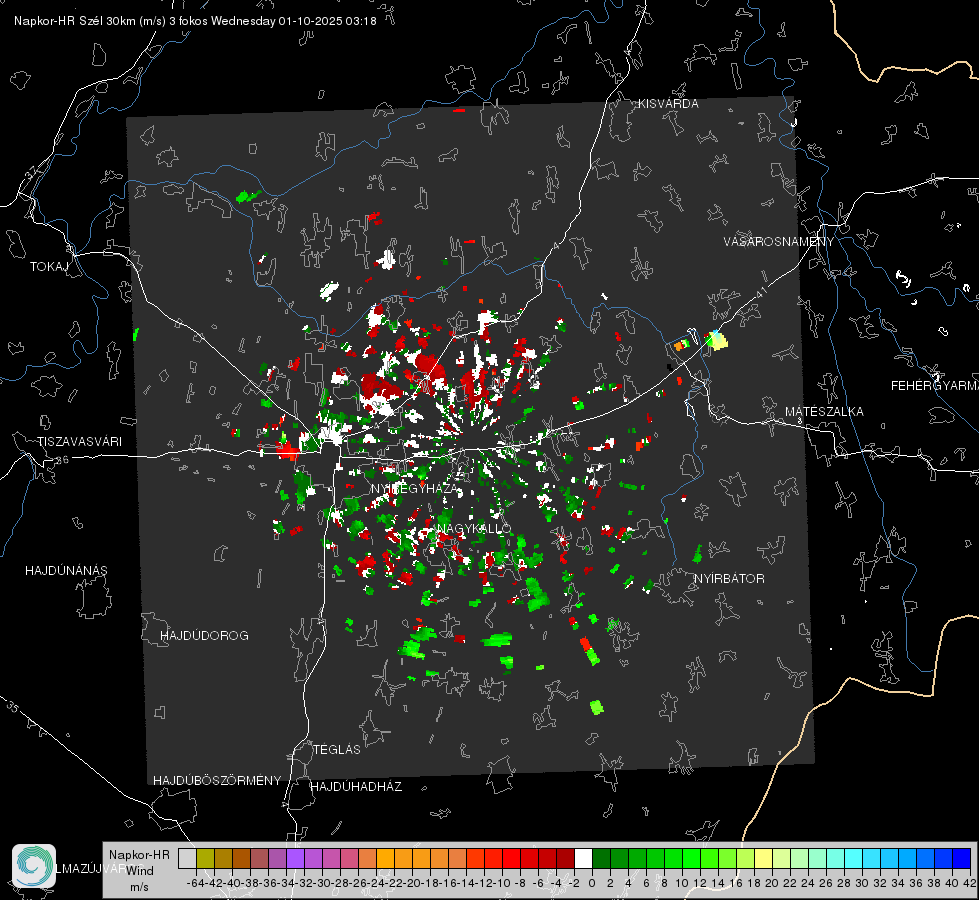979x900 pixels.
Task: Select the TÉGLÁS town label
Action: coord(337,750)
